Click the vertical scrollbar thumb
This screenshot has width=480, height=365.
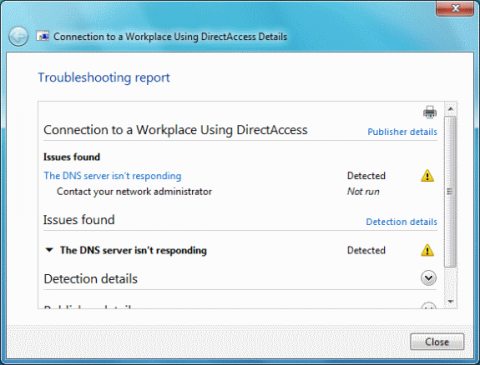pyautogui.click(x=450, y=192)
